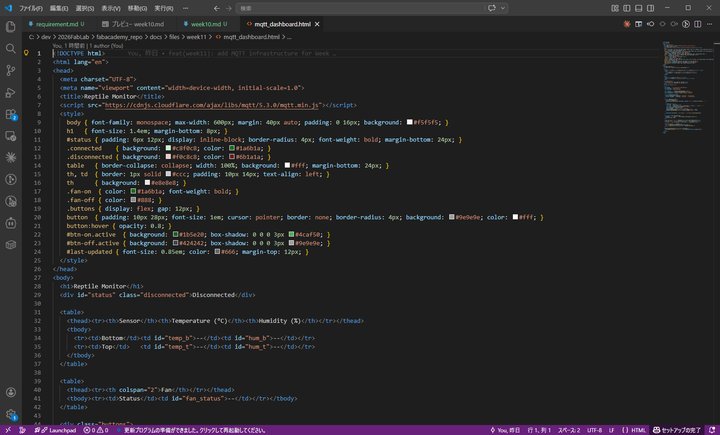Open the Extensions view with badge
The height and width of the screenshot is (435, 720).
11,114
